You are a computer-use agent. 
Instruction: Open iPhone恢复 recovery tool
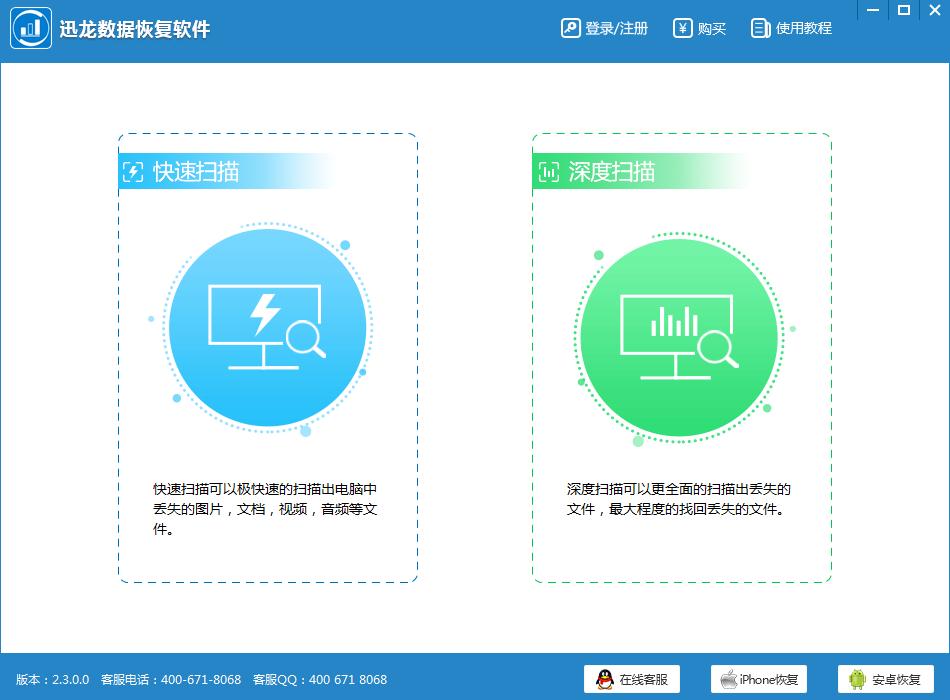pyautogui.click(x=759, y=679)
